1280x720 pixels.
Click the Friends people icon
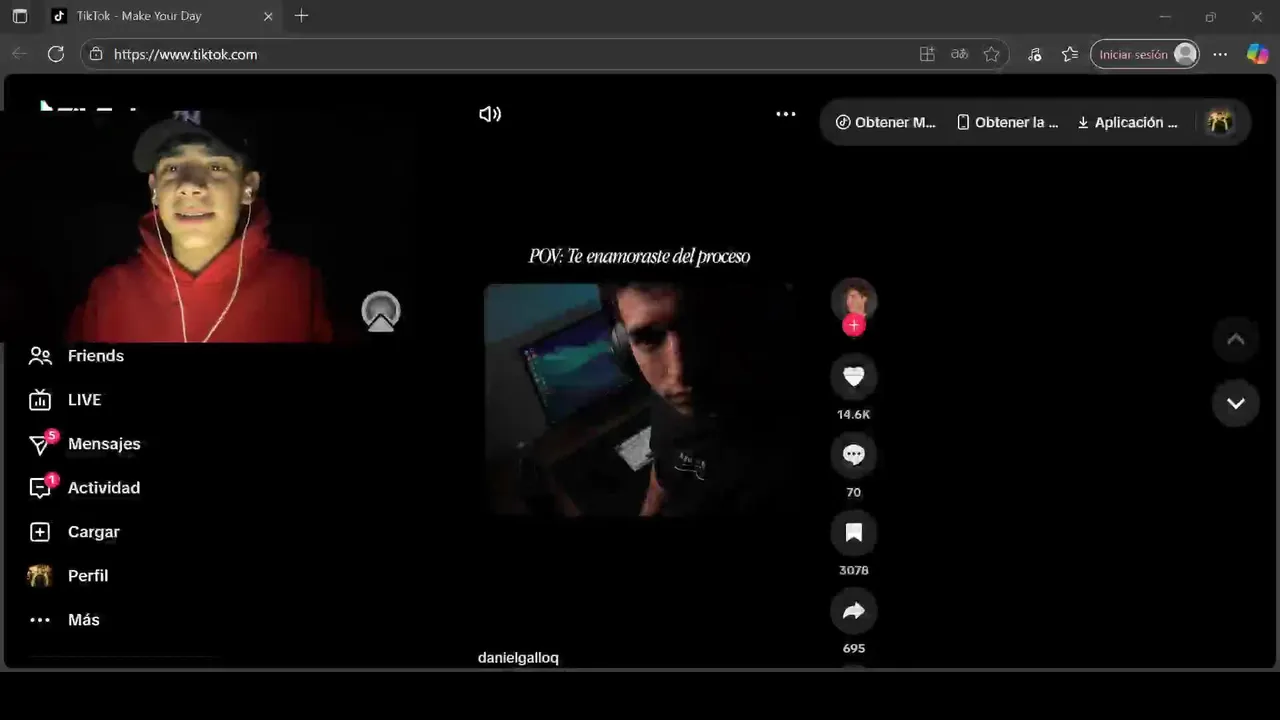pos(40,356)
